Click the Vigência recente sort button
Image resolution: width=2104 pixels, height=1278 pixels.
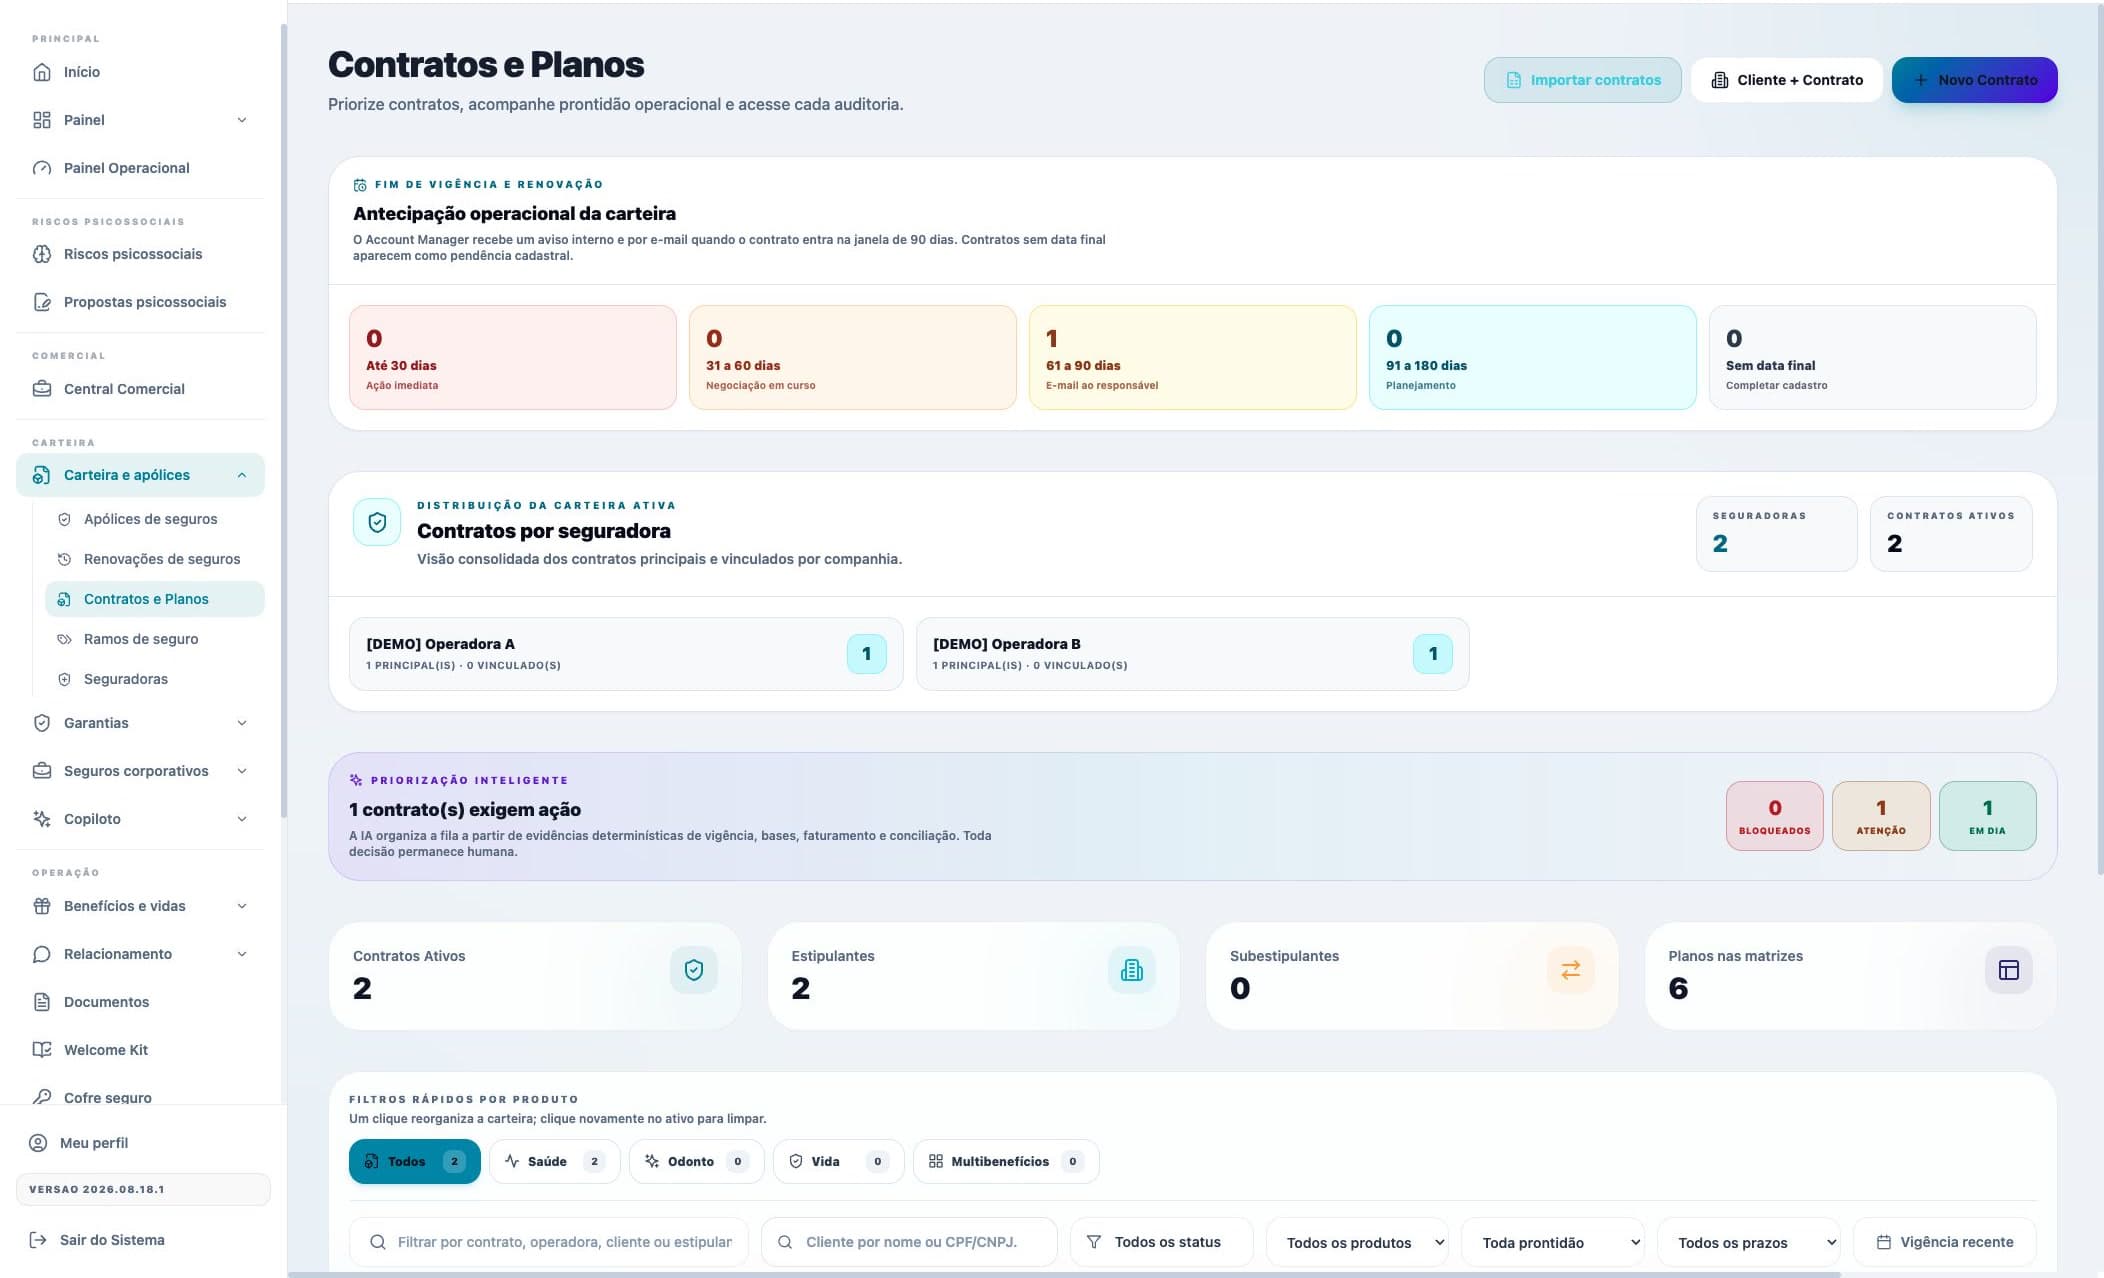coord(1945,1242)
